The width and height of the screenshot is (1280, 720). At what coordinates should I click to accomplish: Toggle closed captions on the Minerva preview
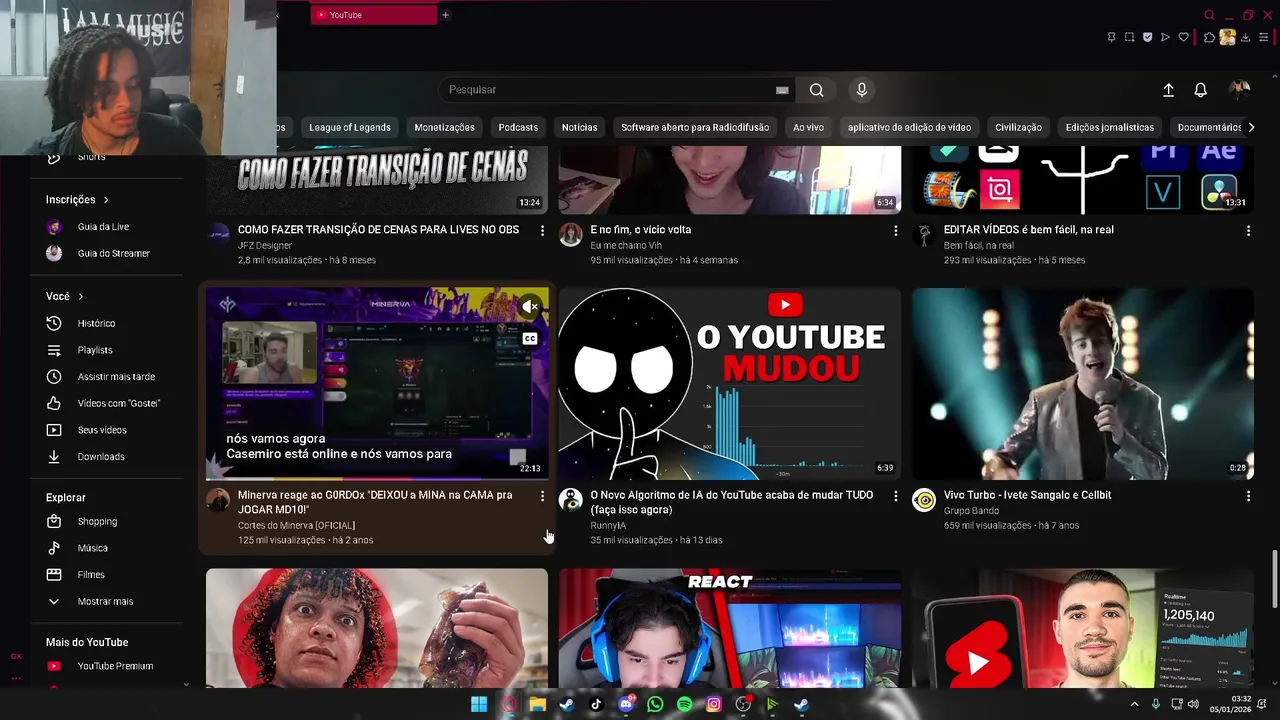point(530,339)
